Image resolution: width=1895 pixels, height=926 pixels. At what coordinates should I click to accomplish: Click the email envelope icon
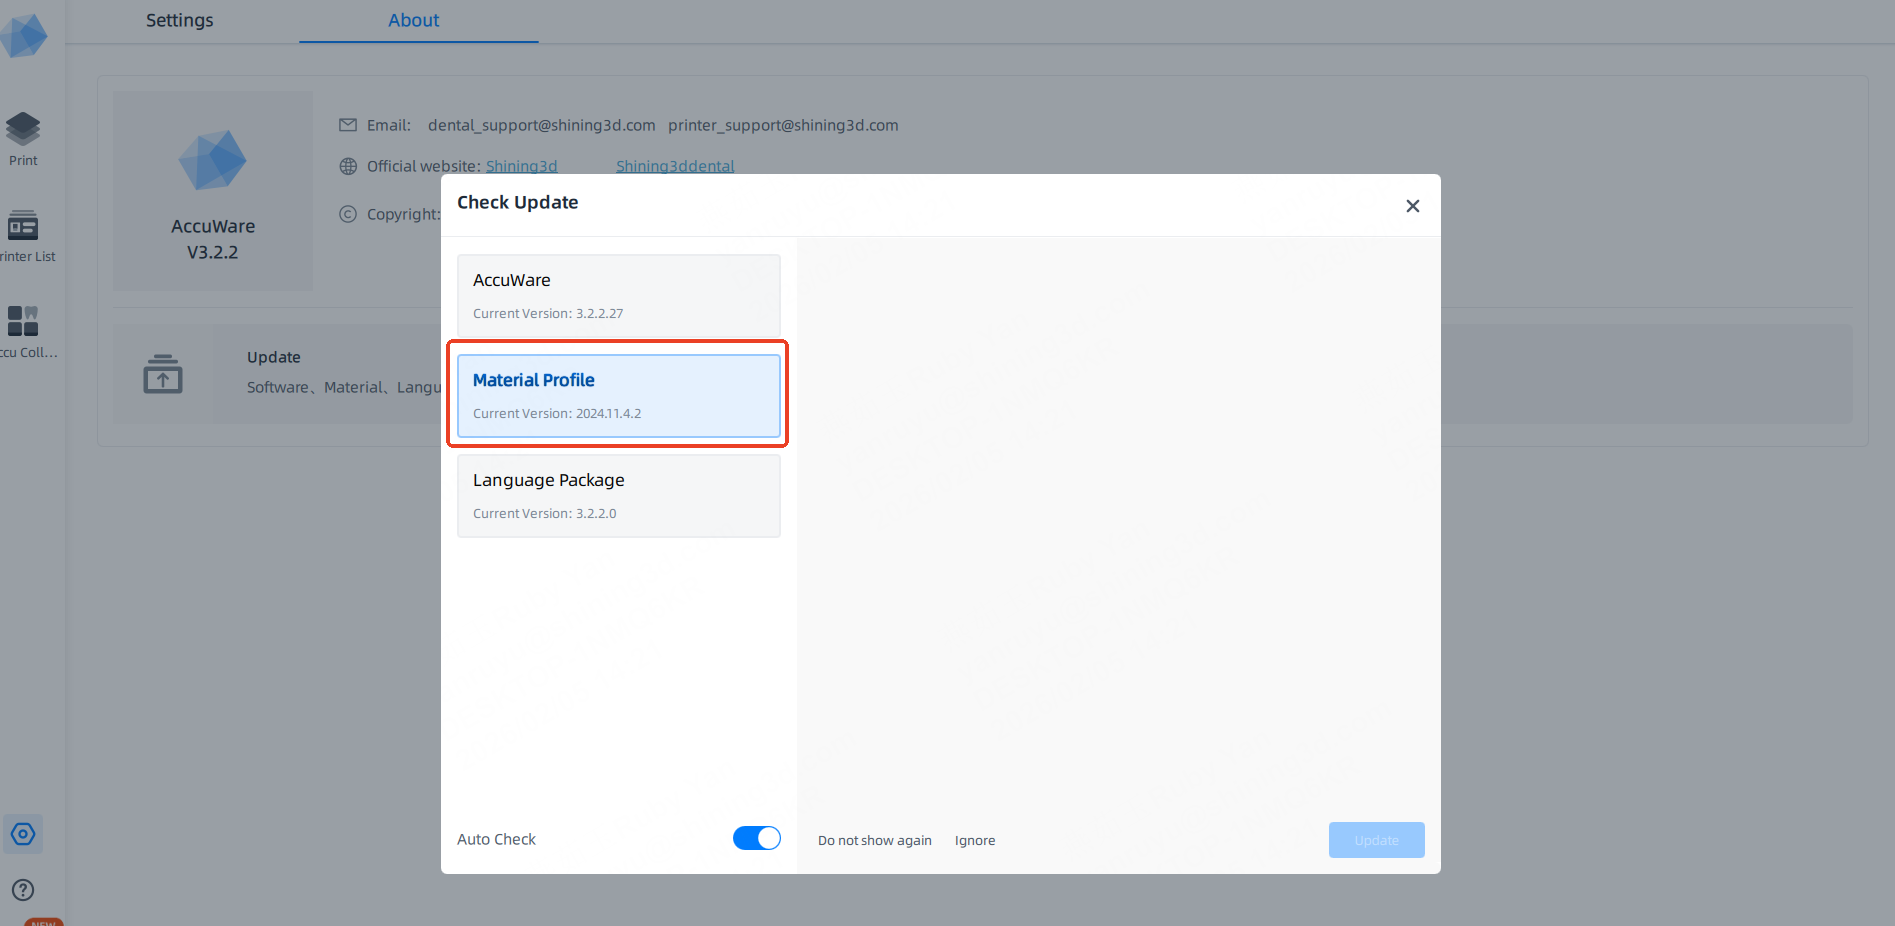(348, 125)
